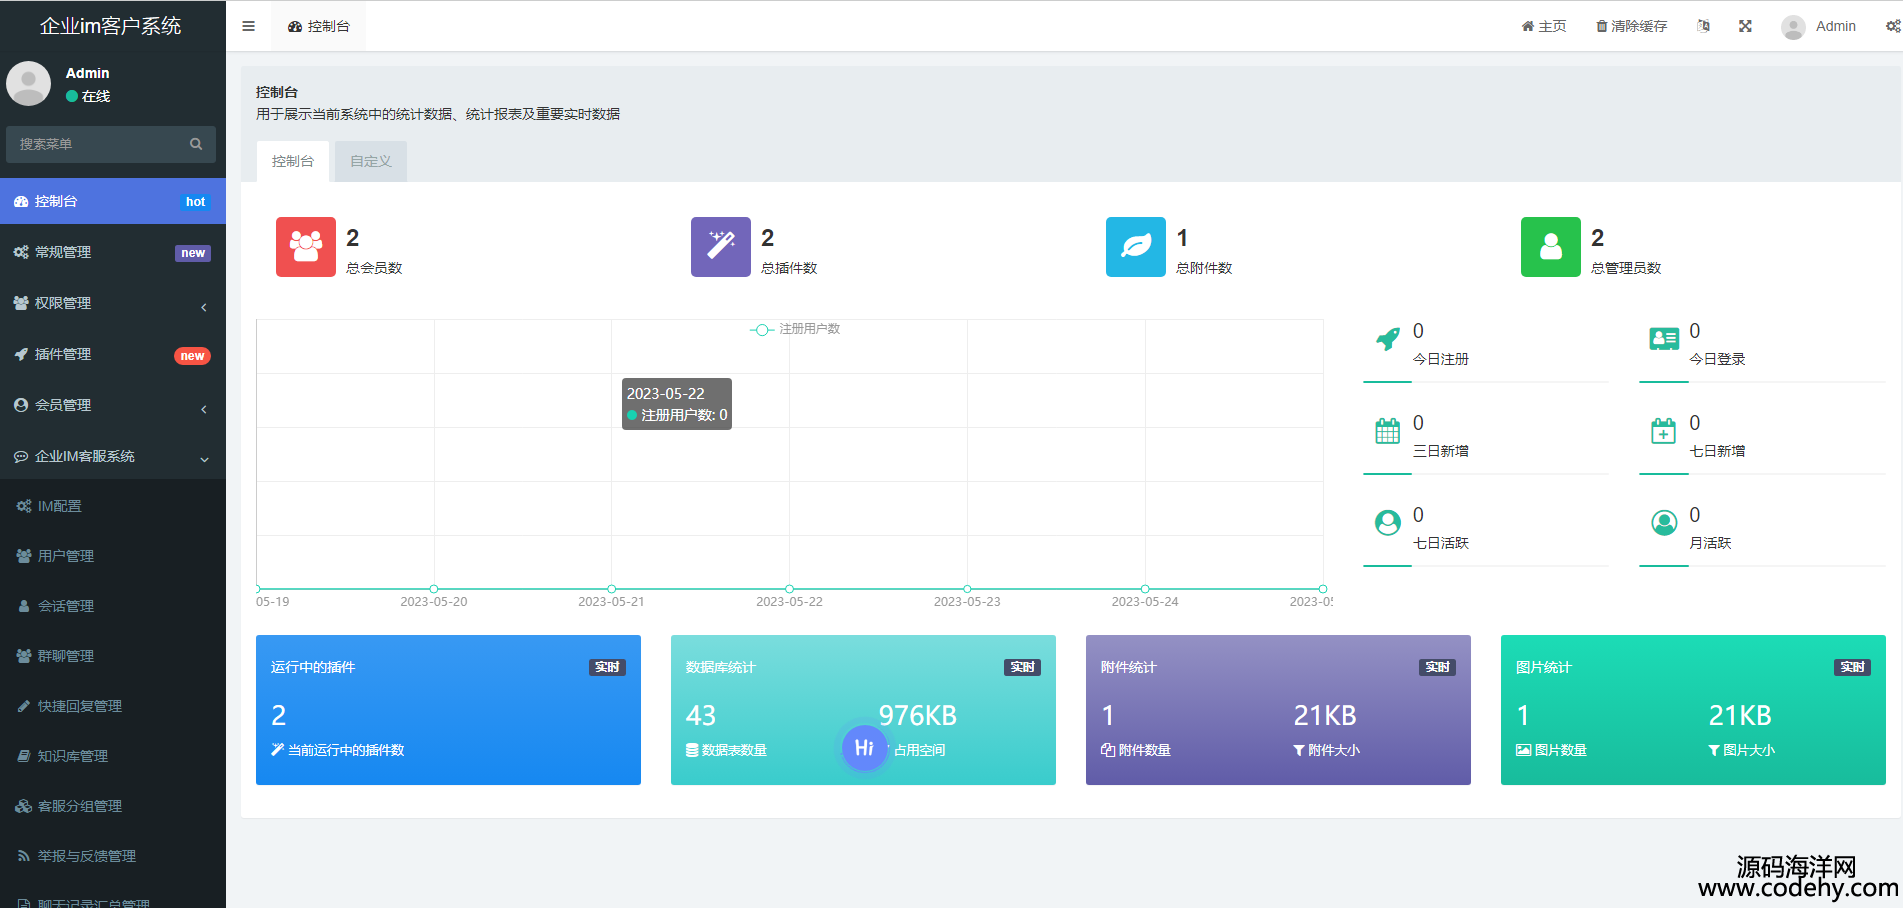Screen dimensions: 1903x908
Task: Click the 控制台 top navigation tab
Action: pyautogui.click(x=318, y=26)
